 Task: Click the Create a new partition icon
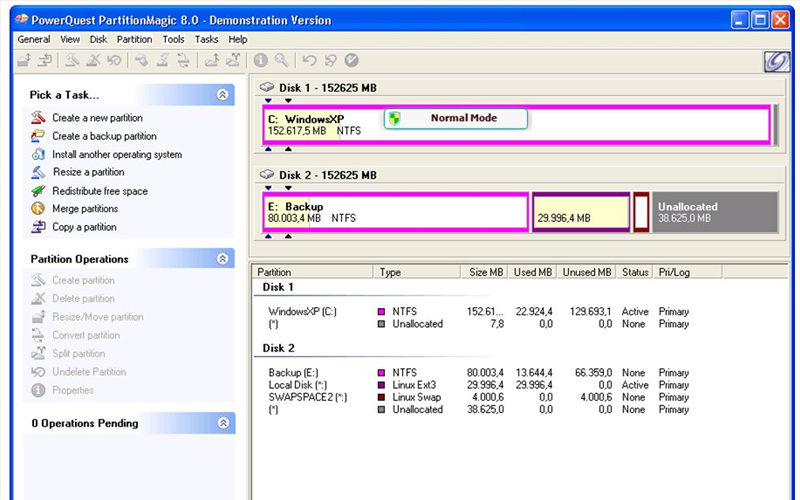[38, 117]
